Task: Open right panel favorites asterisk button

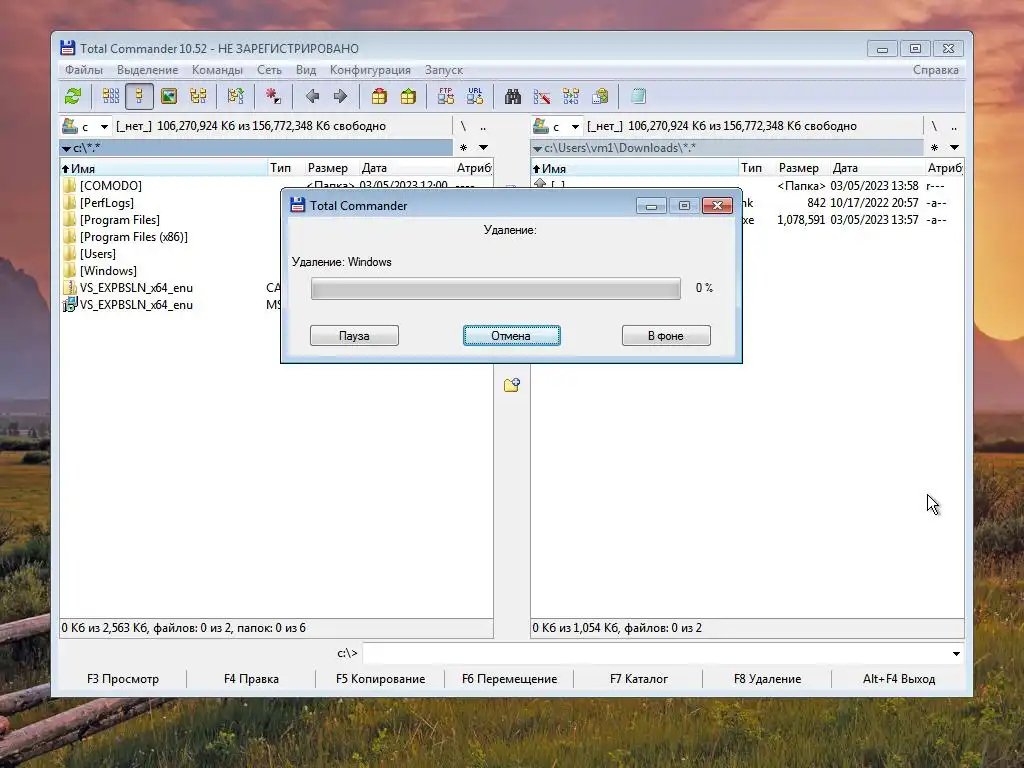Action: pos(935,148)
